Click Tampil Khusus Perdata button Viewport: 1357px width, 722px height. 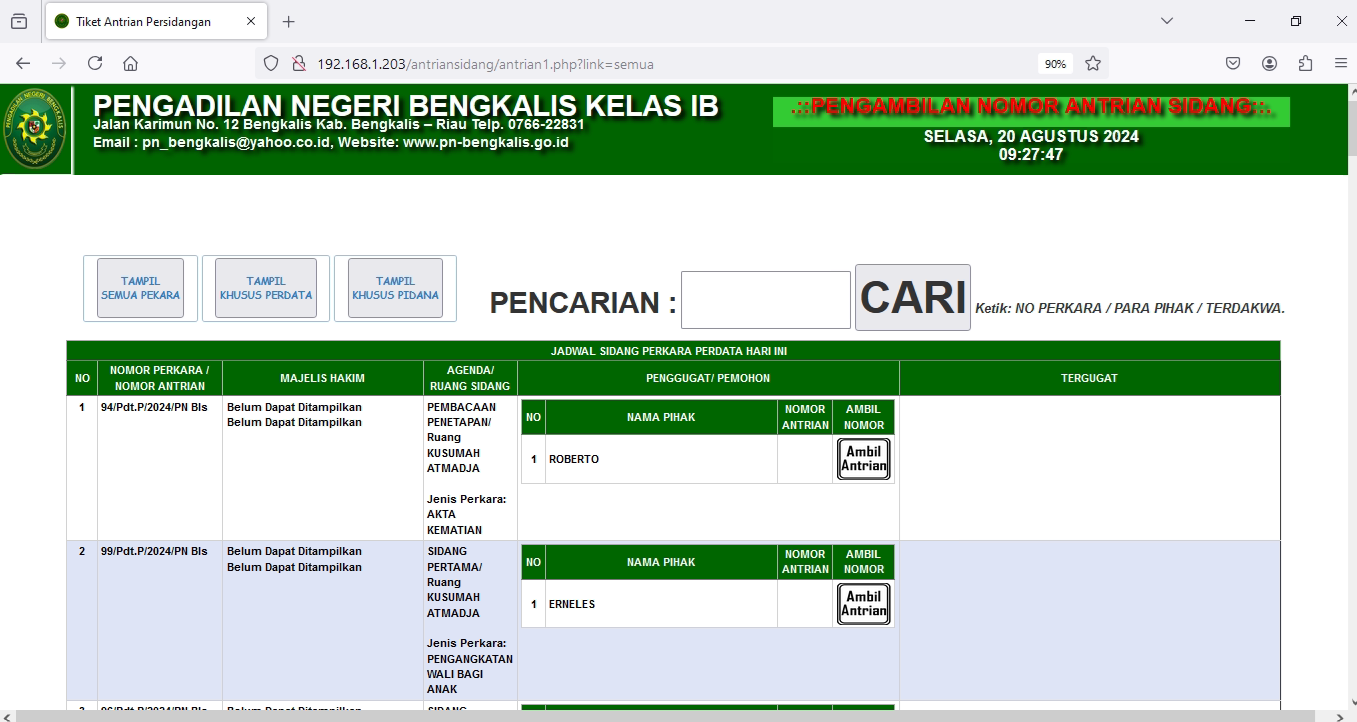(x=266, y=288)
